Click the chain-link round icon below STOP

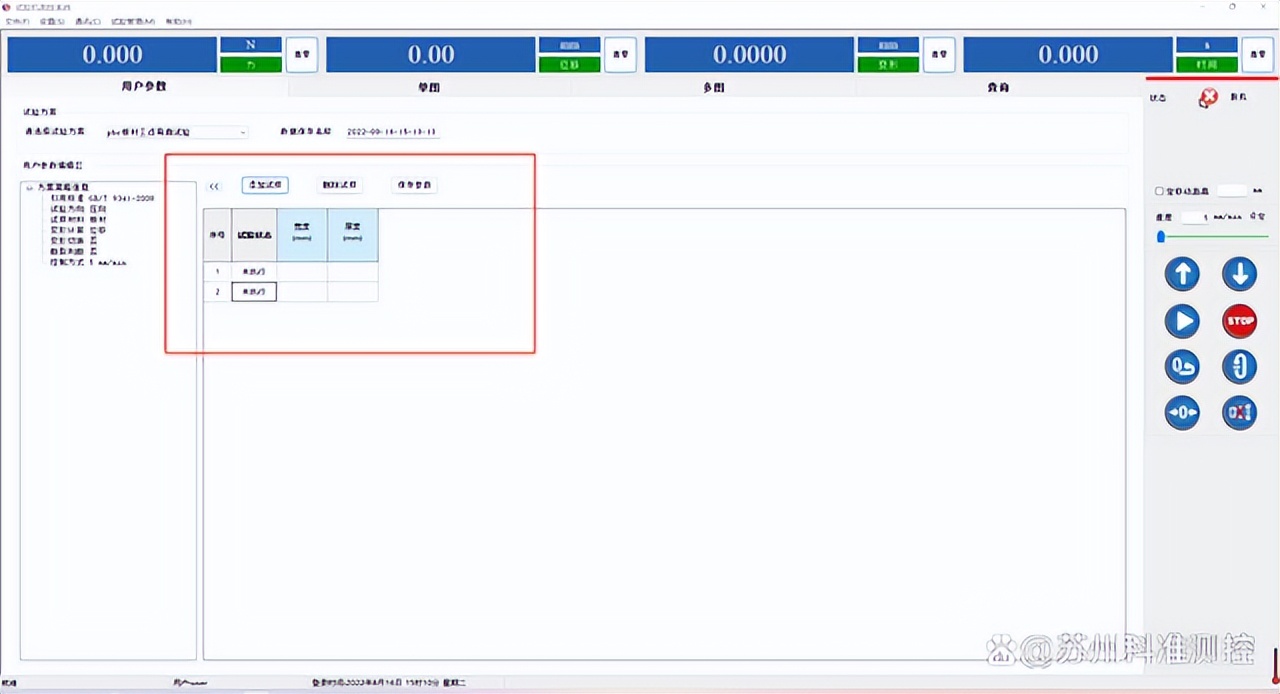[1239, 367]
